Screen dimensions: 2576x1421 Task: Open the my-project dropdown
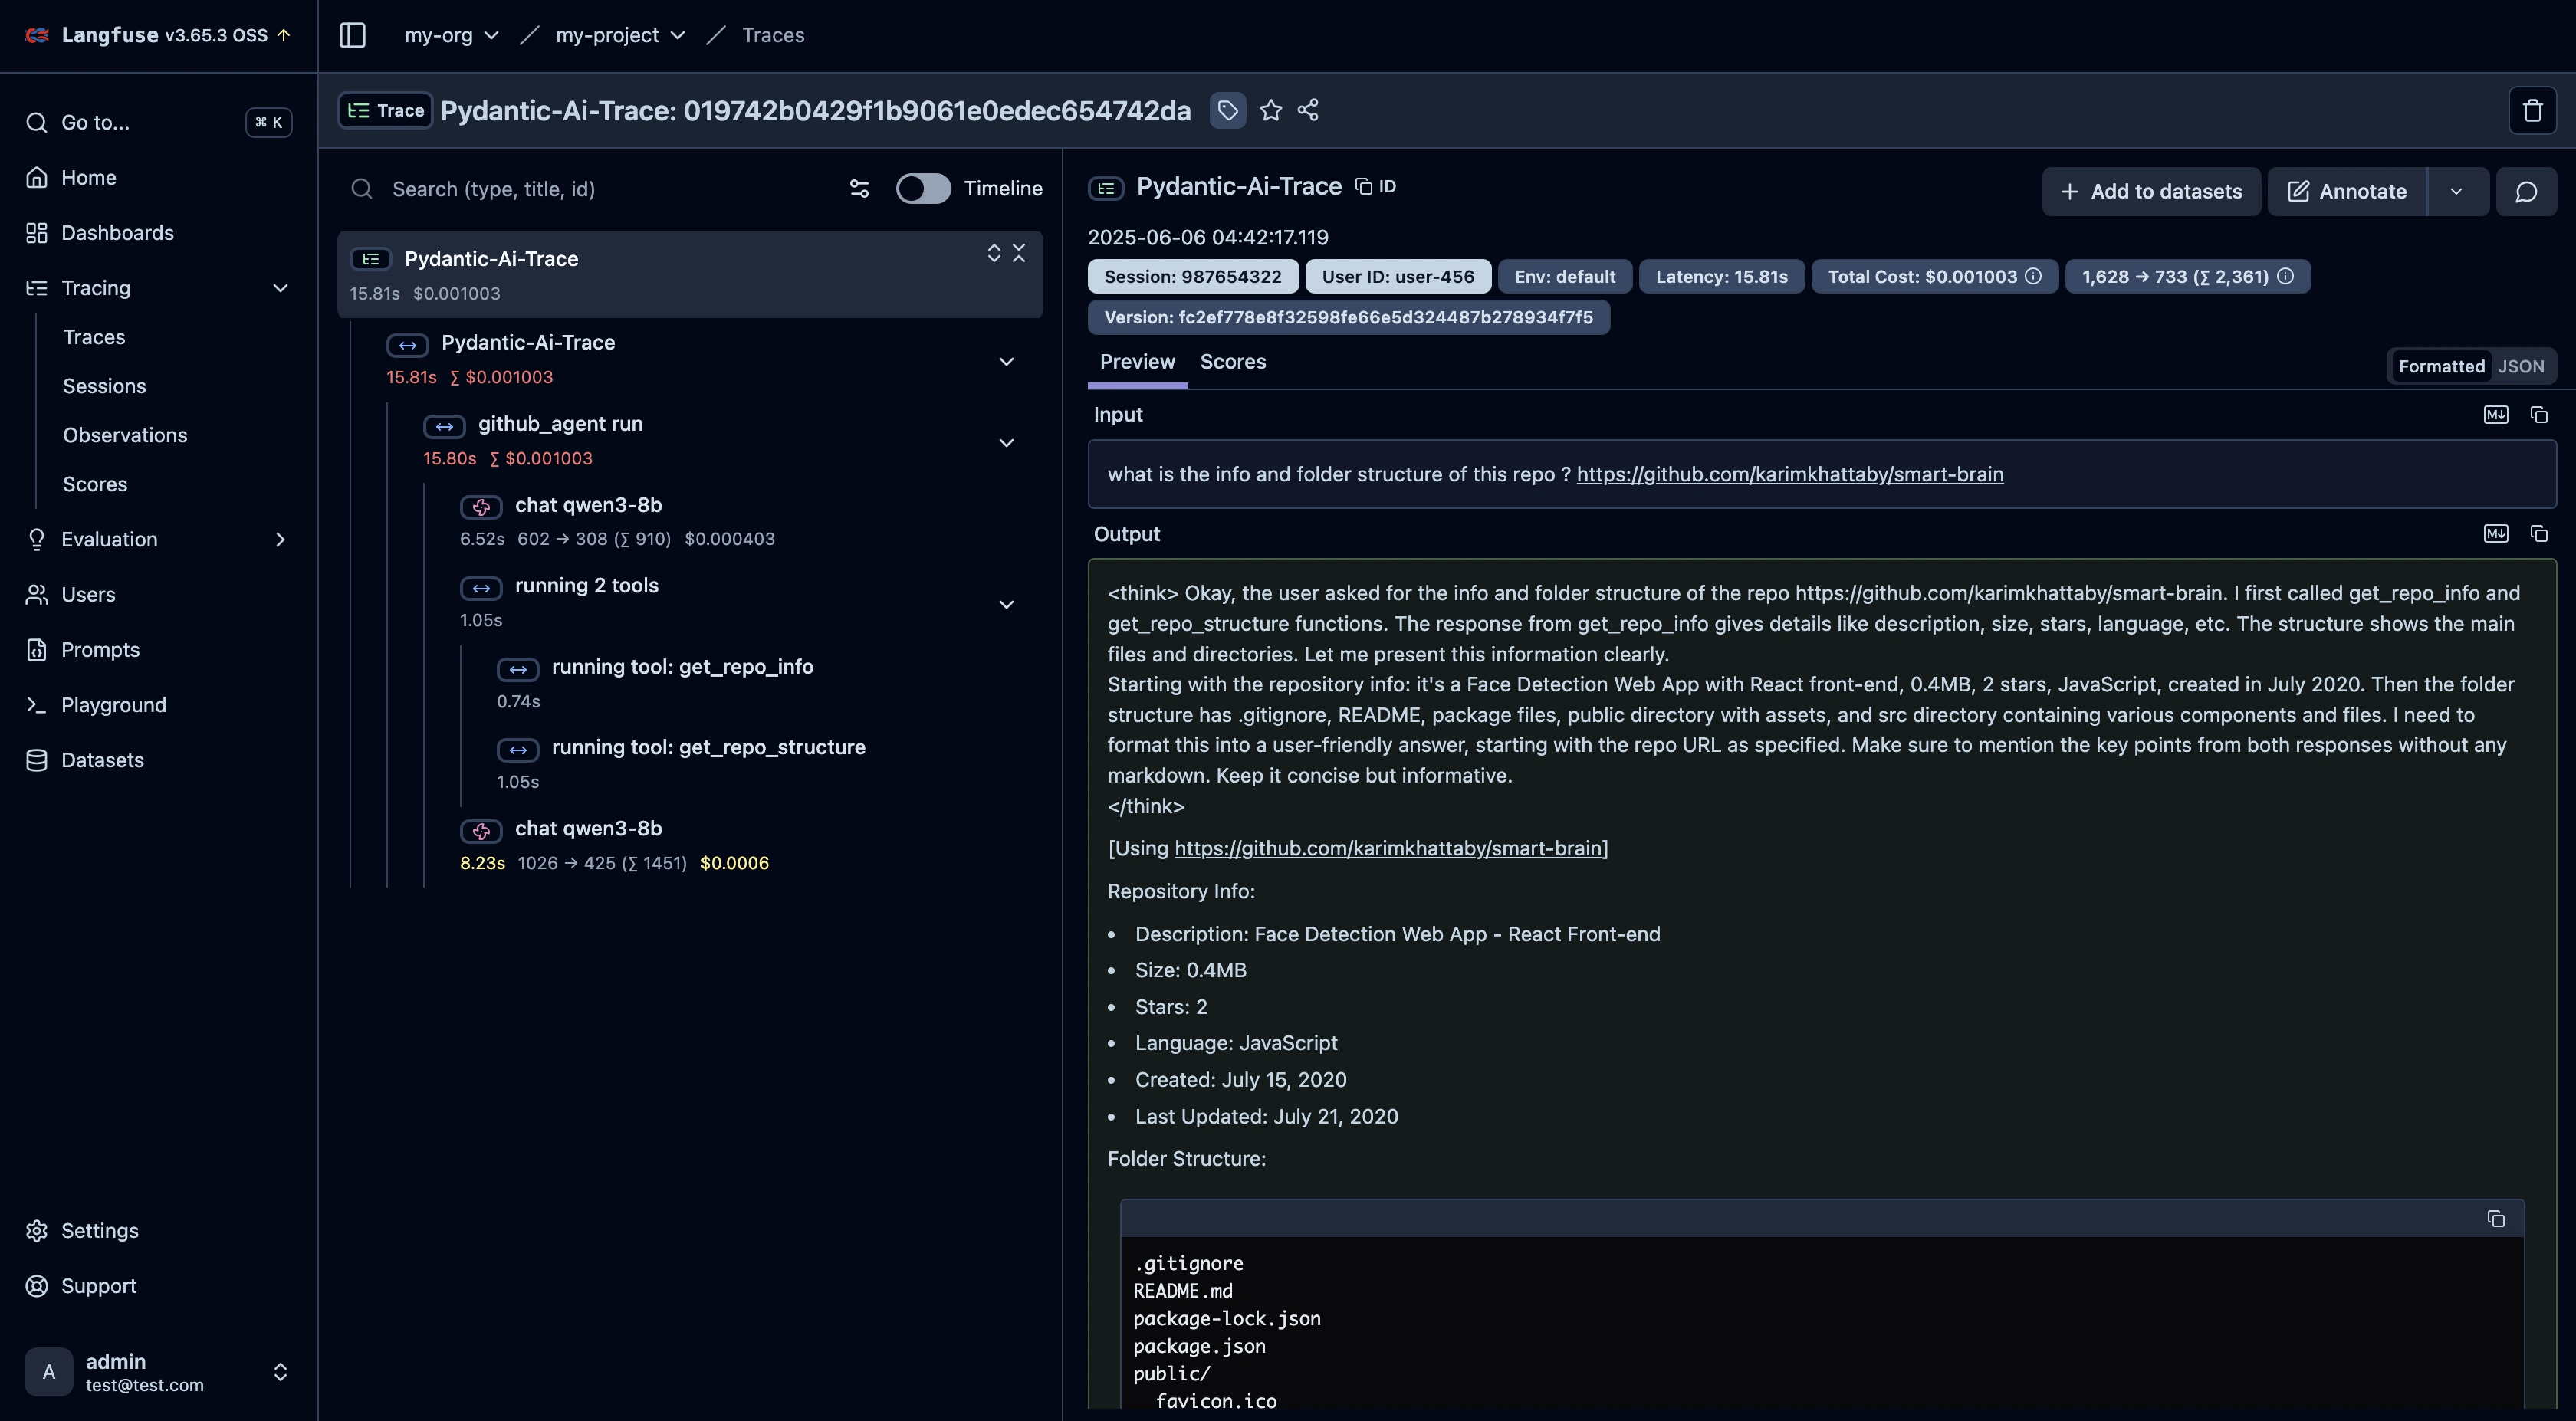(620, 35)
